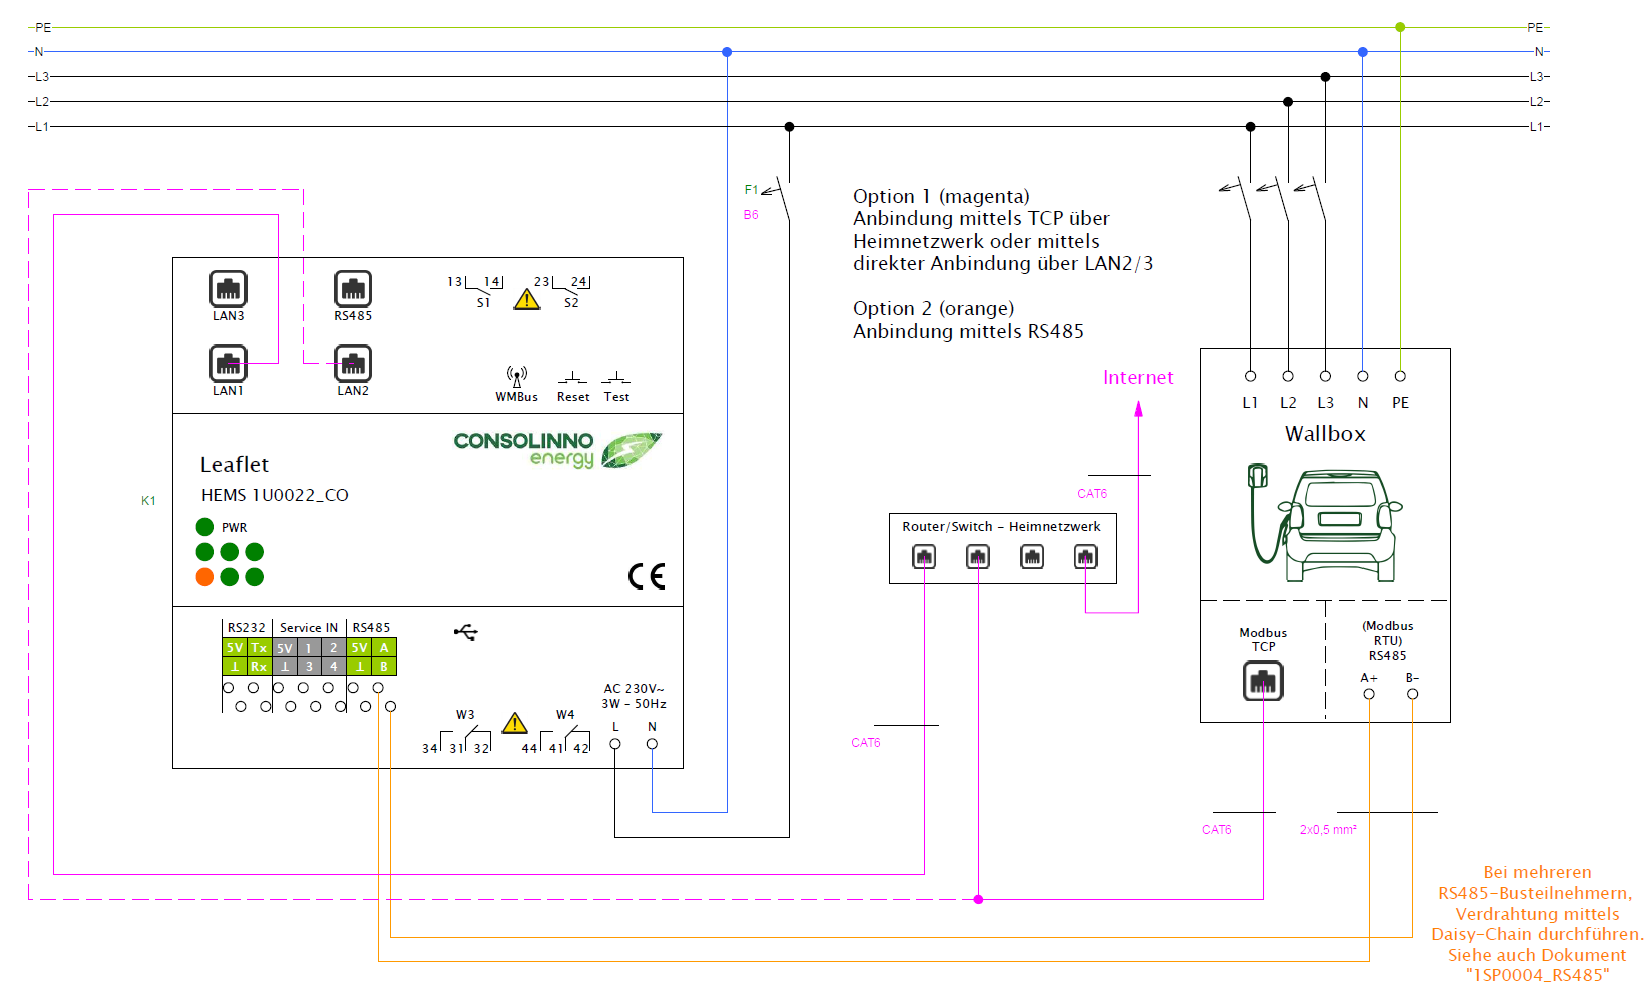Image resolution: width=1648 pixels, height=1004 pixels.
Task: Select the USB symbol on the Leaflet
Action: point(464,632)
